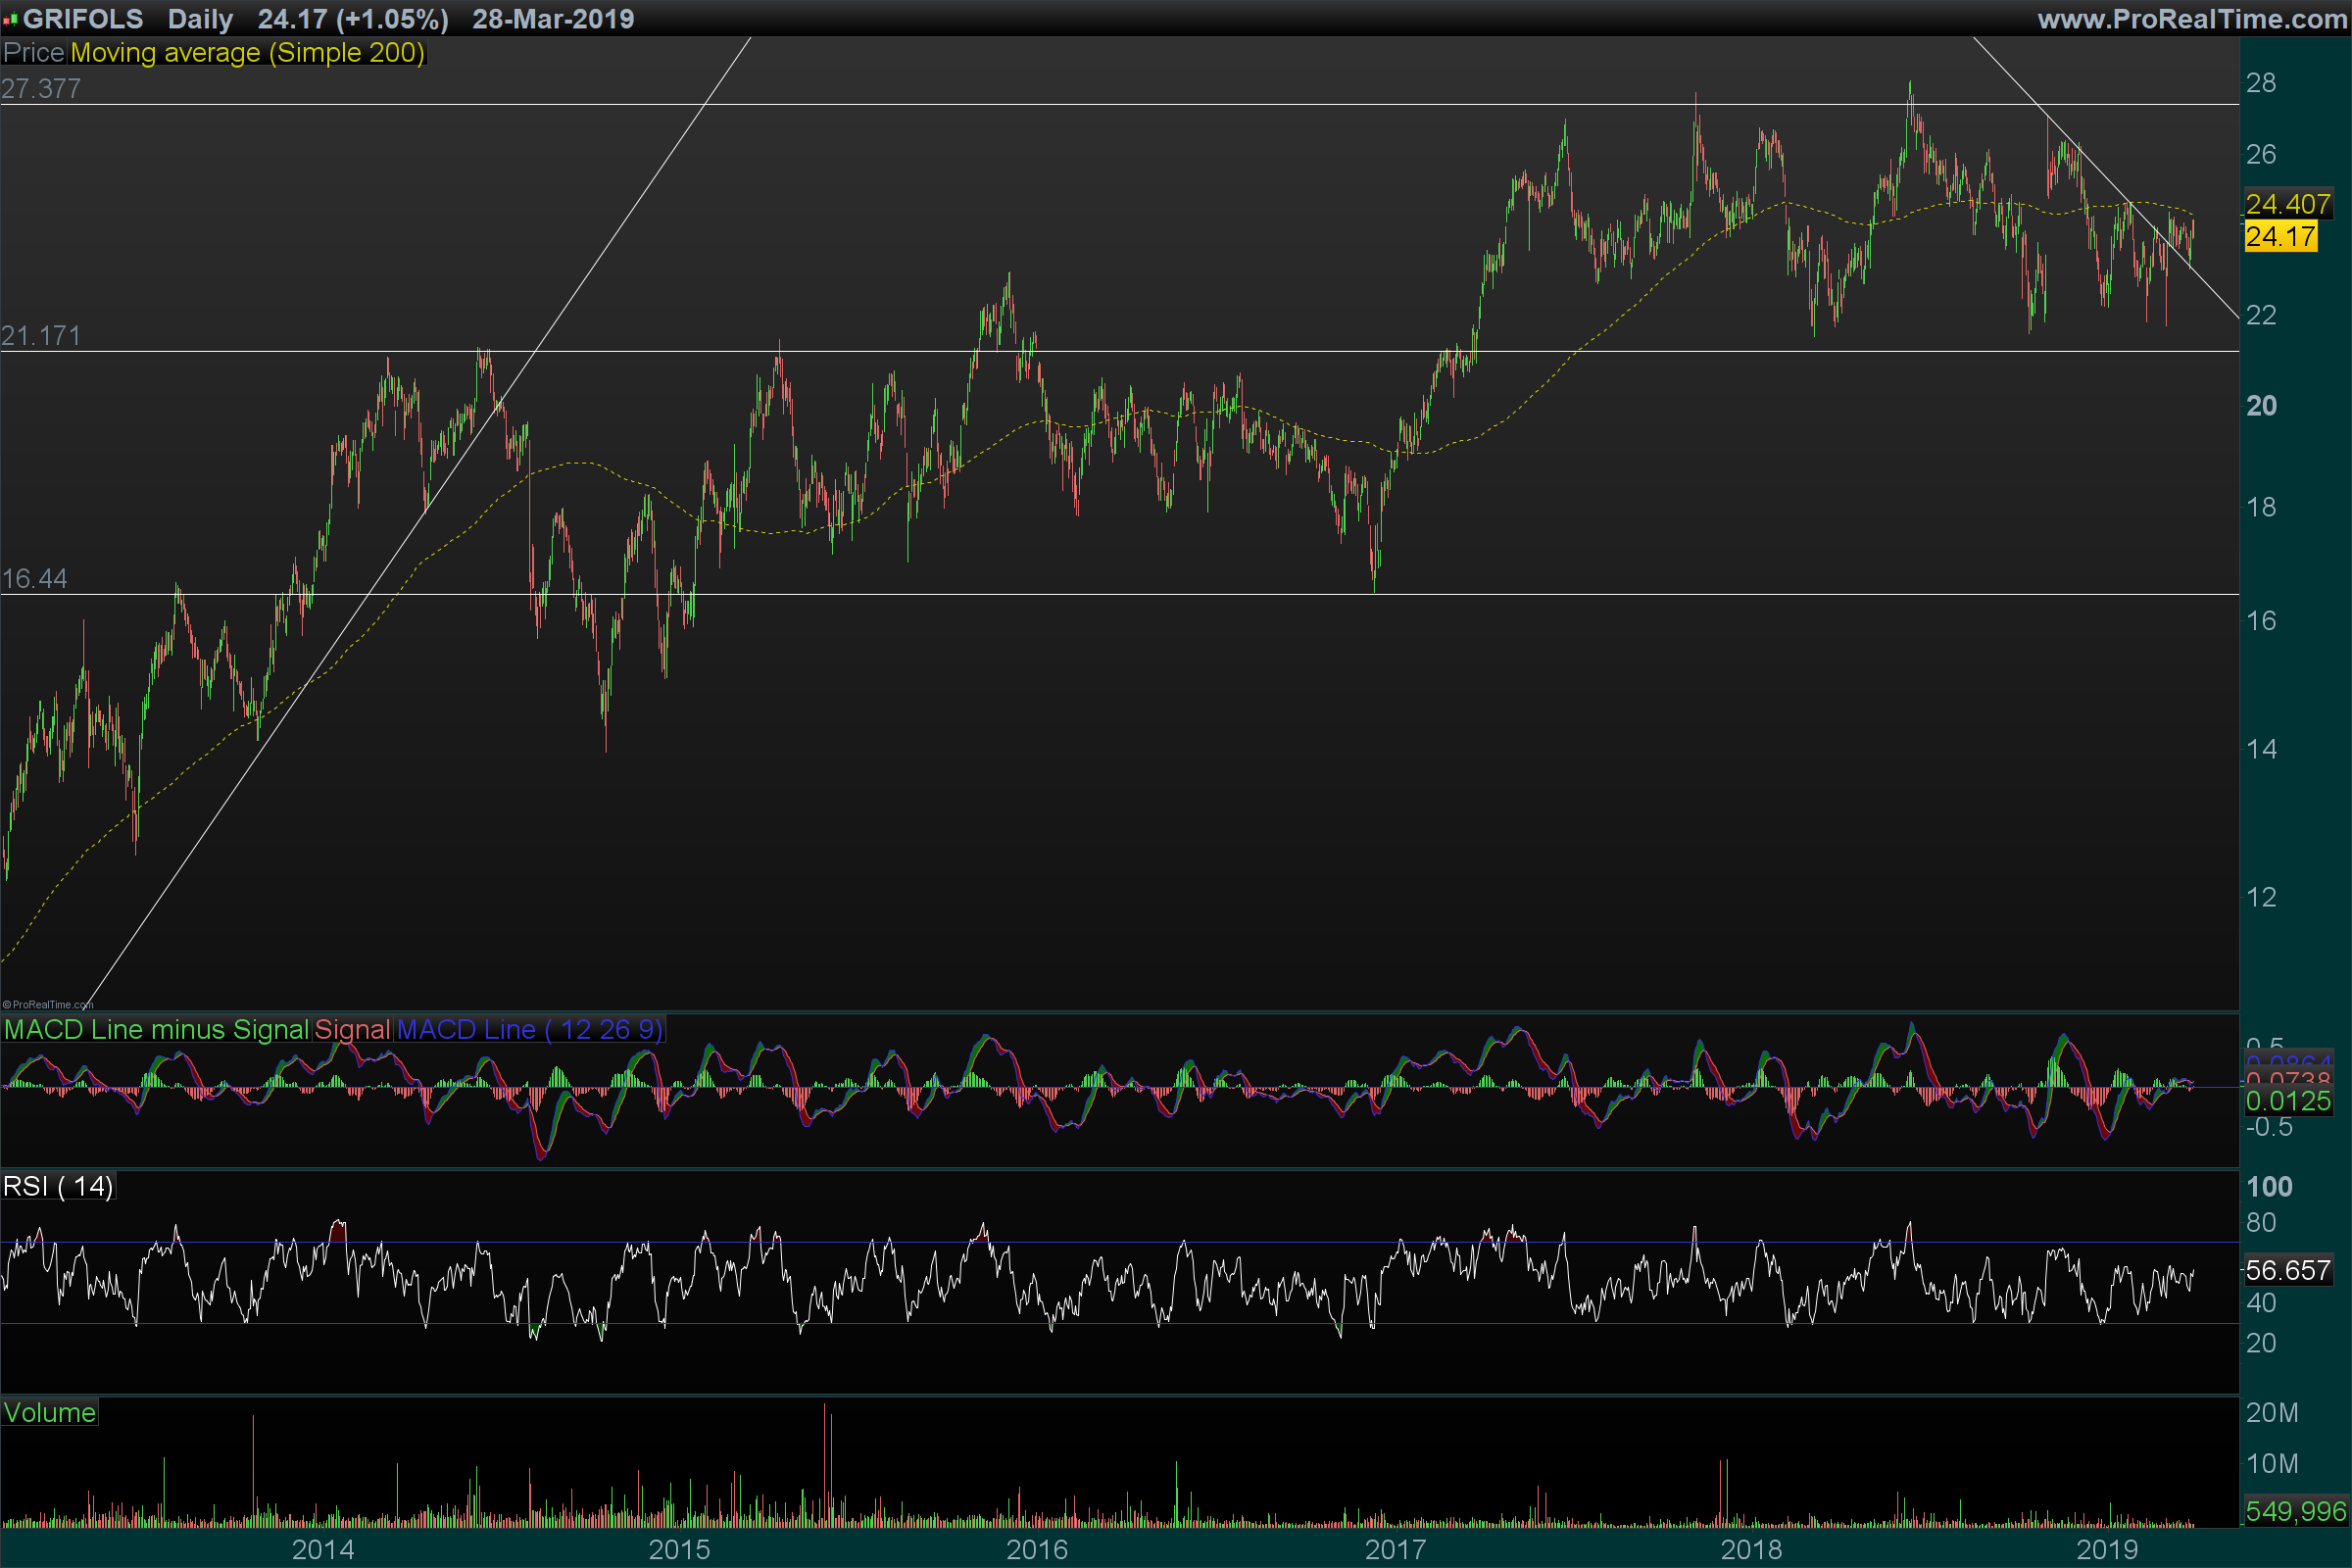Click the MACD Line minus Signal label
Screen dimensions: 2352x1568
point(156,1029)
